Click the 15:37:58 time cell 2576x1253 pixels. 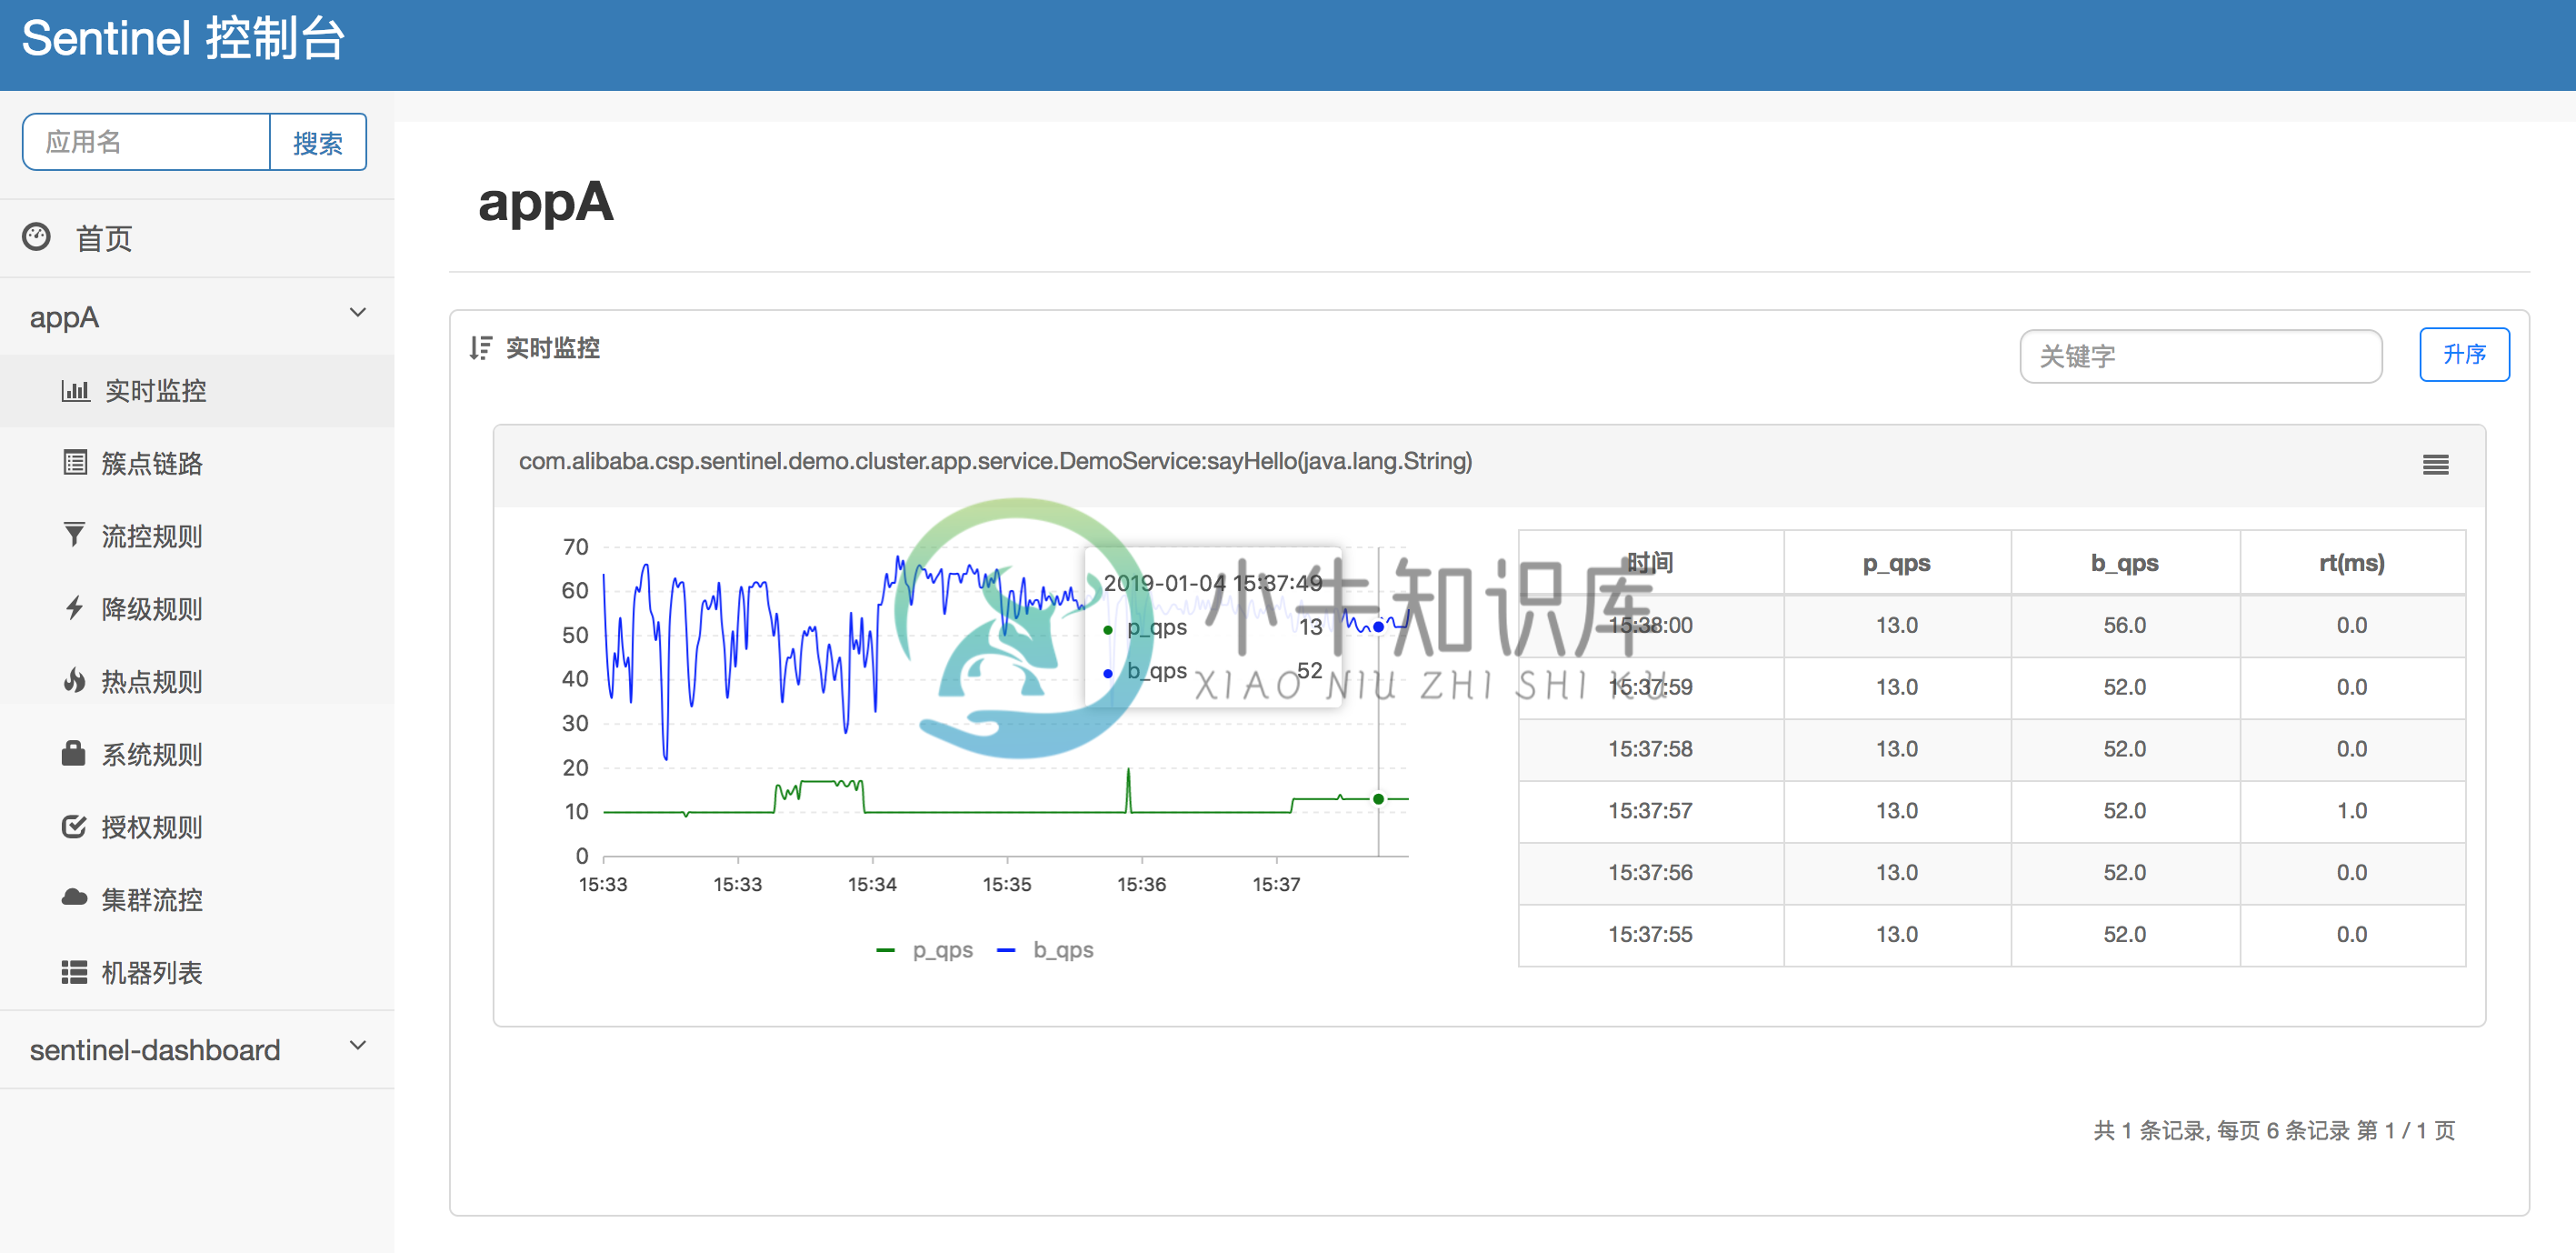point(1651,749)
